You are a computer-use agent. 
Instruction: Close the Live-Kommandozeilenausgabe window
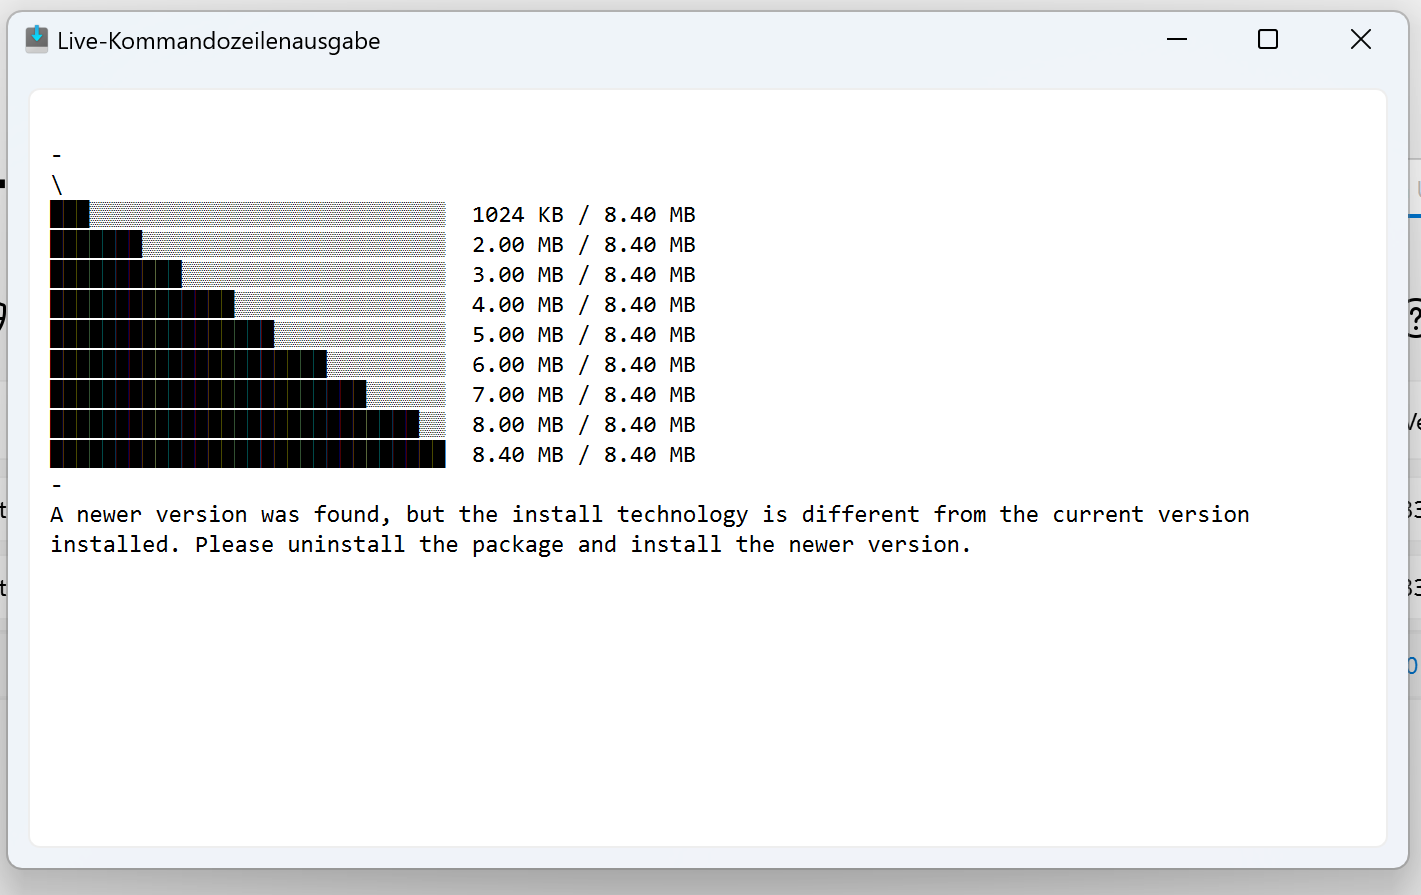[x=1360, y=39]
